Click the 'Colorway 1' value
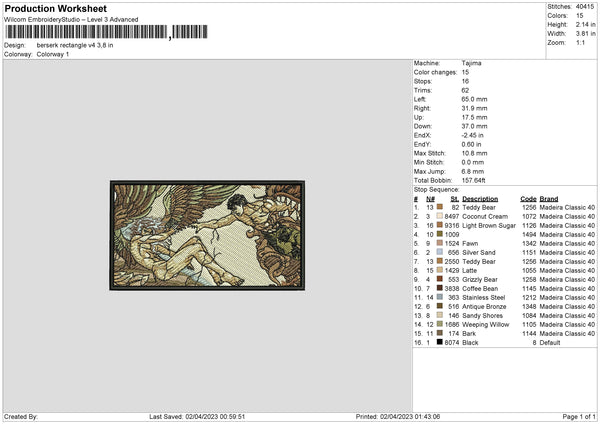600x424 pixels. tap(53, 54)
